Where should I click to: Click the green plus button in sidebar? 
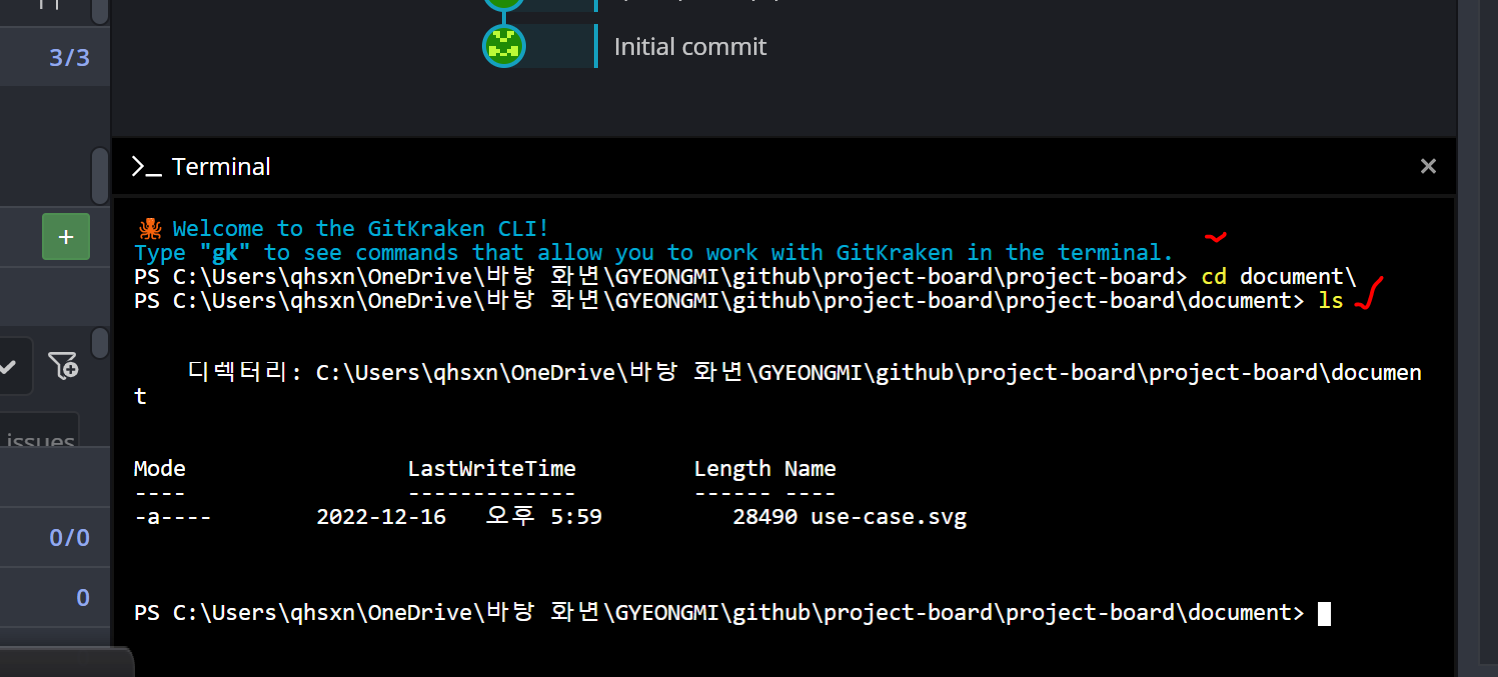point(66,237)
